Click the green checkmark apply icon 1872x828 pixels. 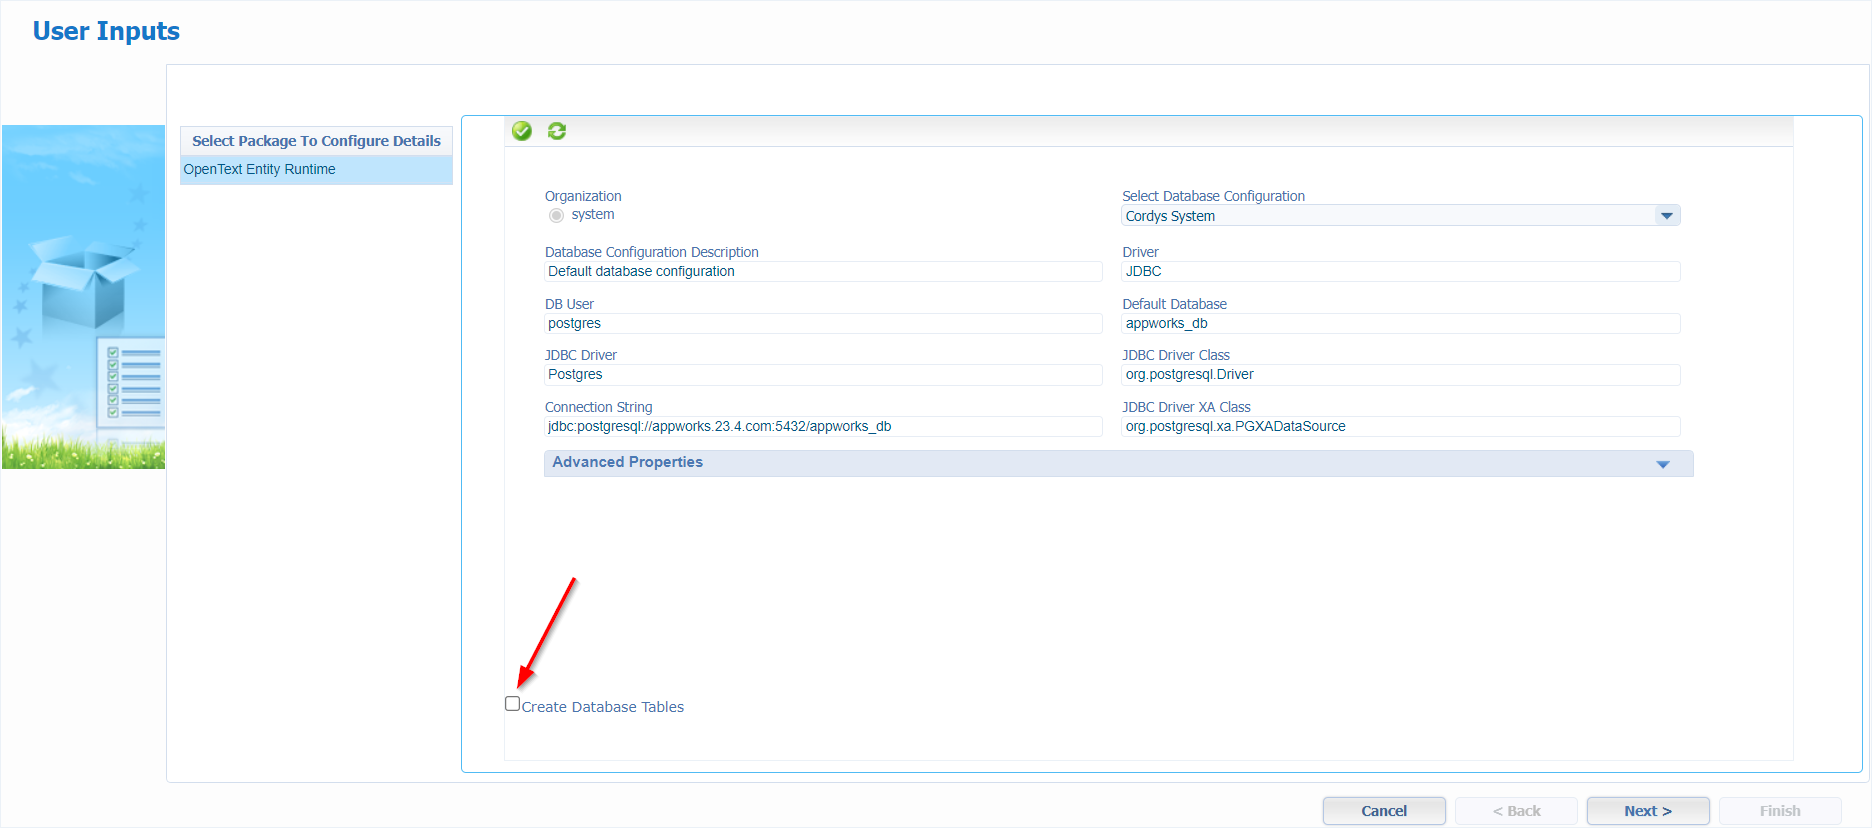point(522,131)
